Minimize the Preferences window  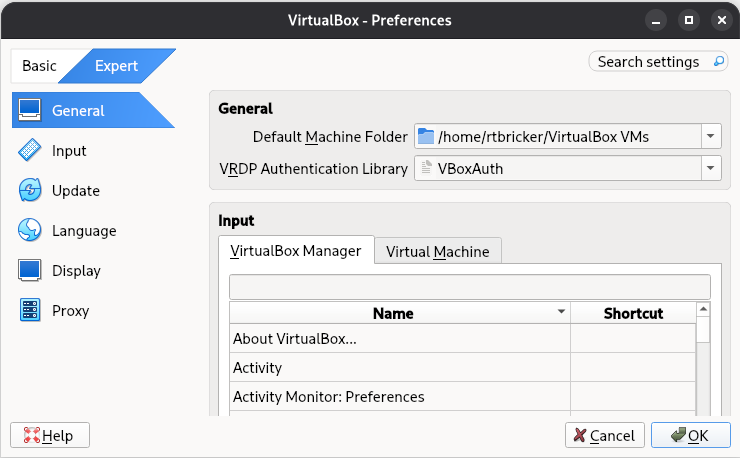click(656, 20)
